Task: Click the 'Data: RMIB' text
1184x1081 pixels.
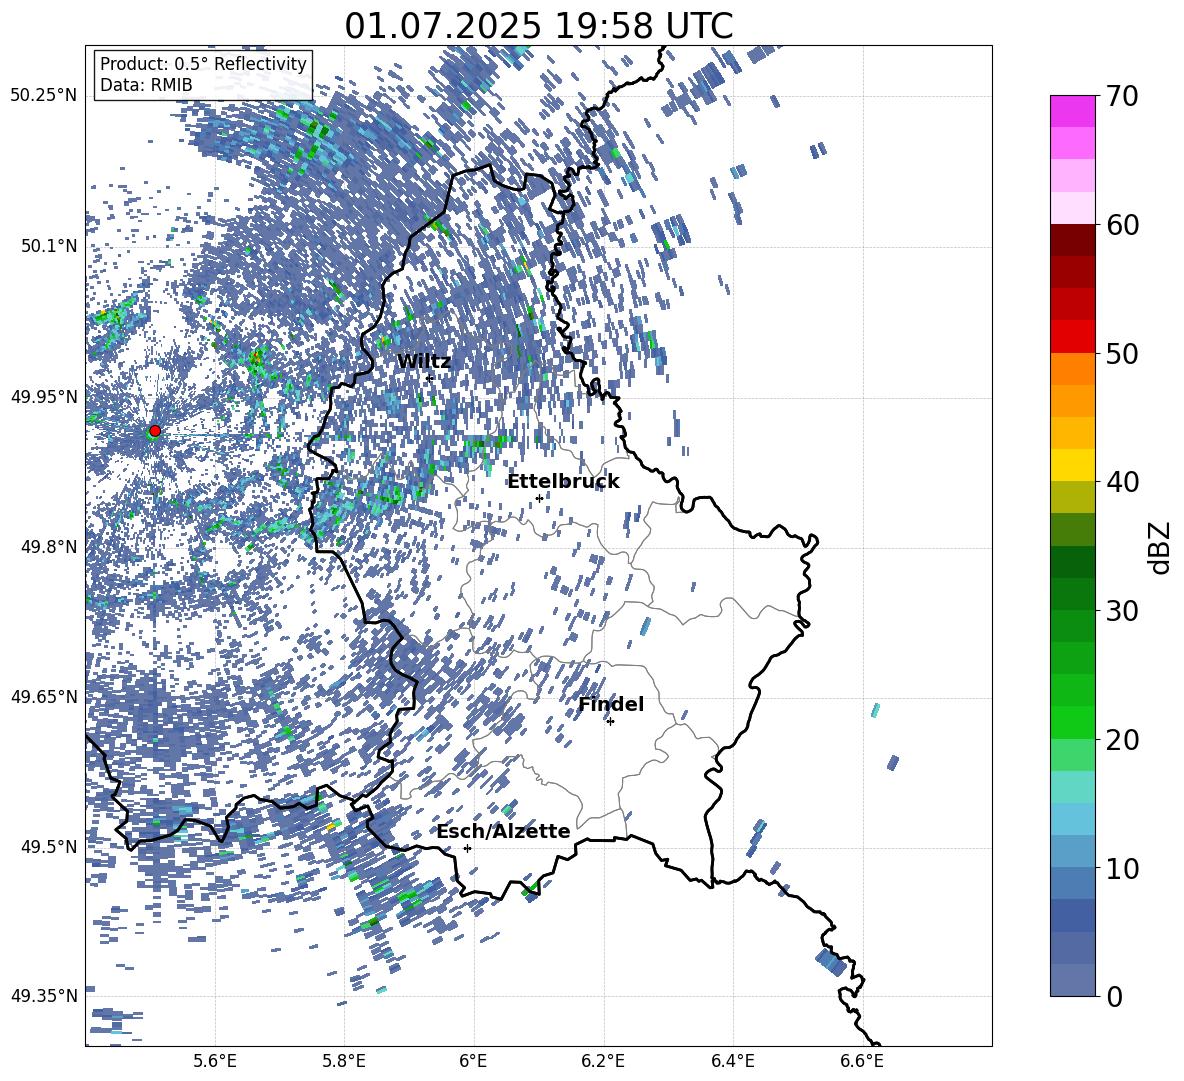Action: pyautogui.click(x=146, y=85)
